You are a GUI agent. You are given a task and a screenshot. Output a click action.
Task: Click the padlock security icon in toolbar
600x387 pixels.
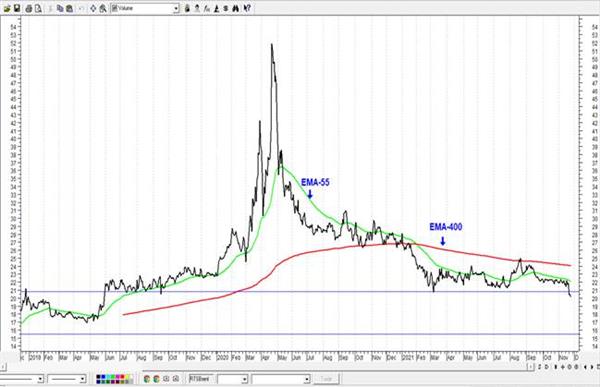(x=187, y=8)
